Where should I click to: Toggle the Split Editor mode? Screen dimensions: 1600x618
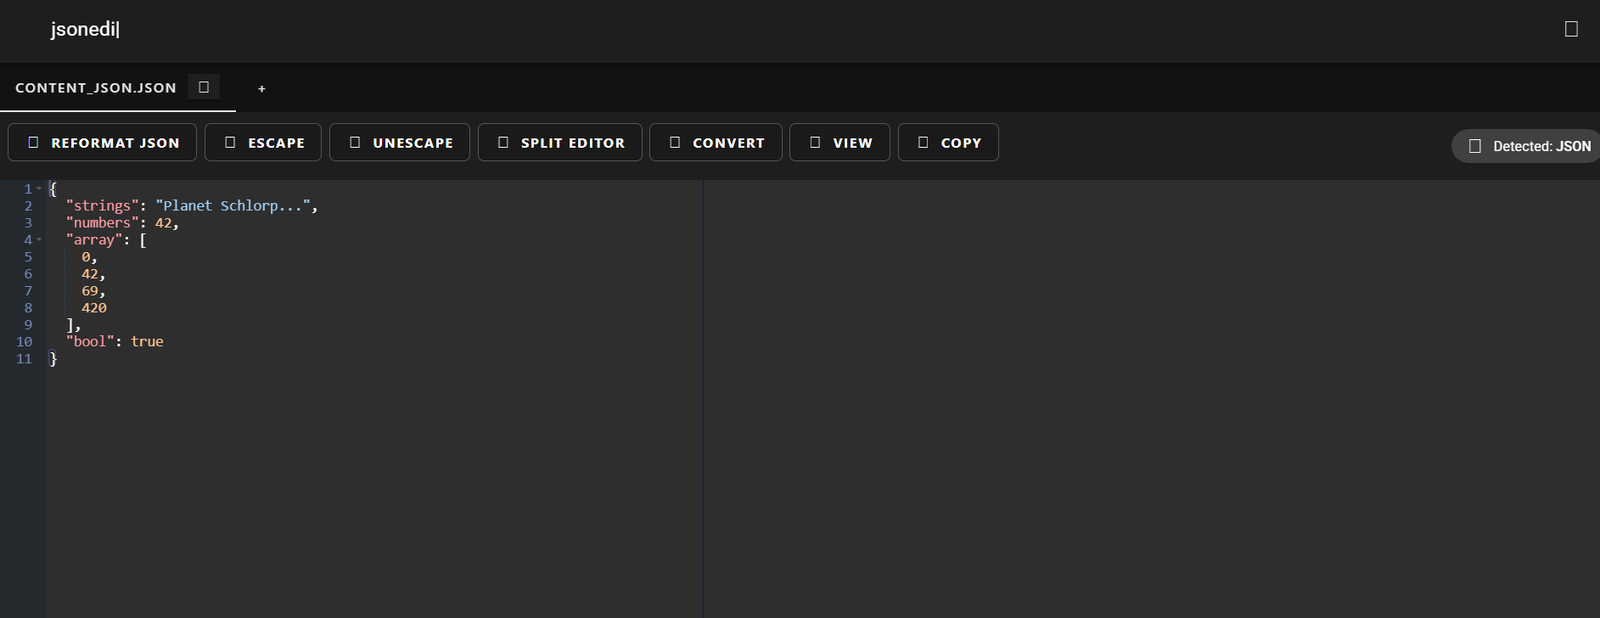tap(560, 143)
